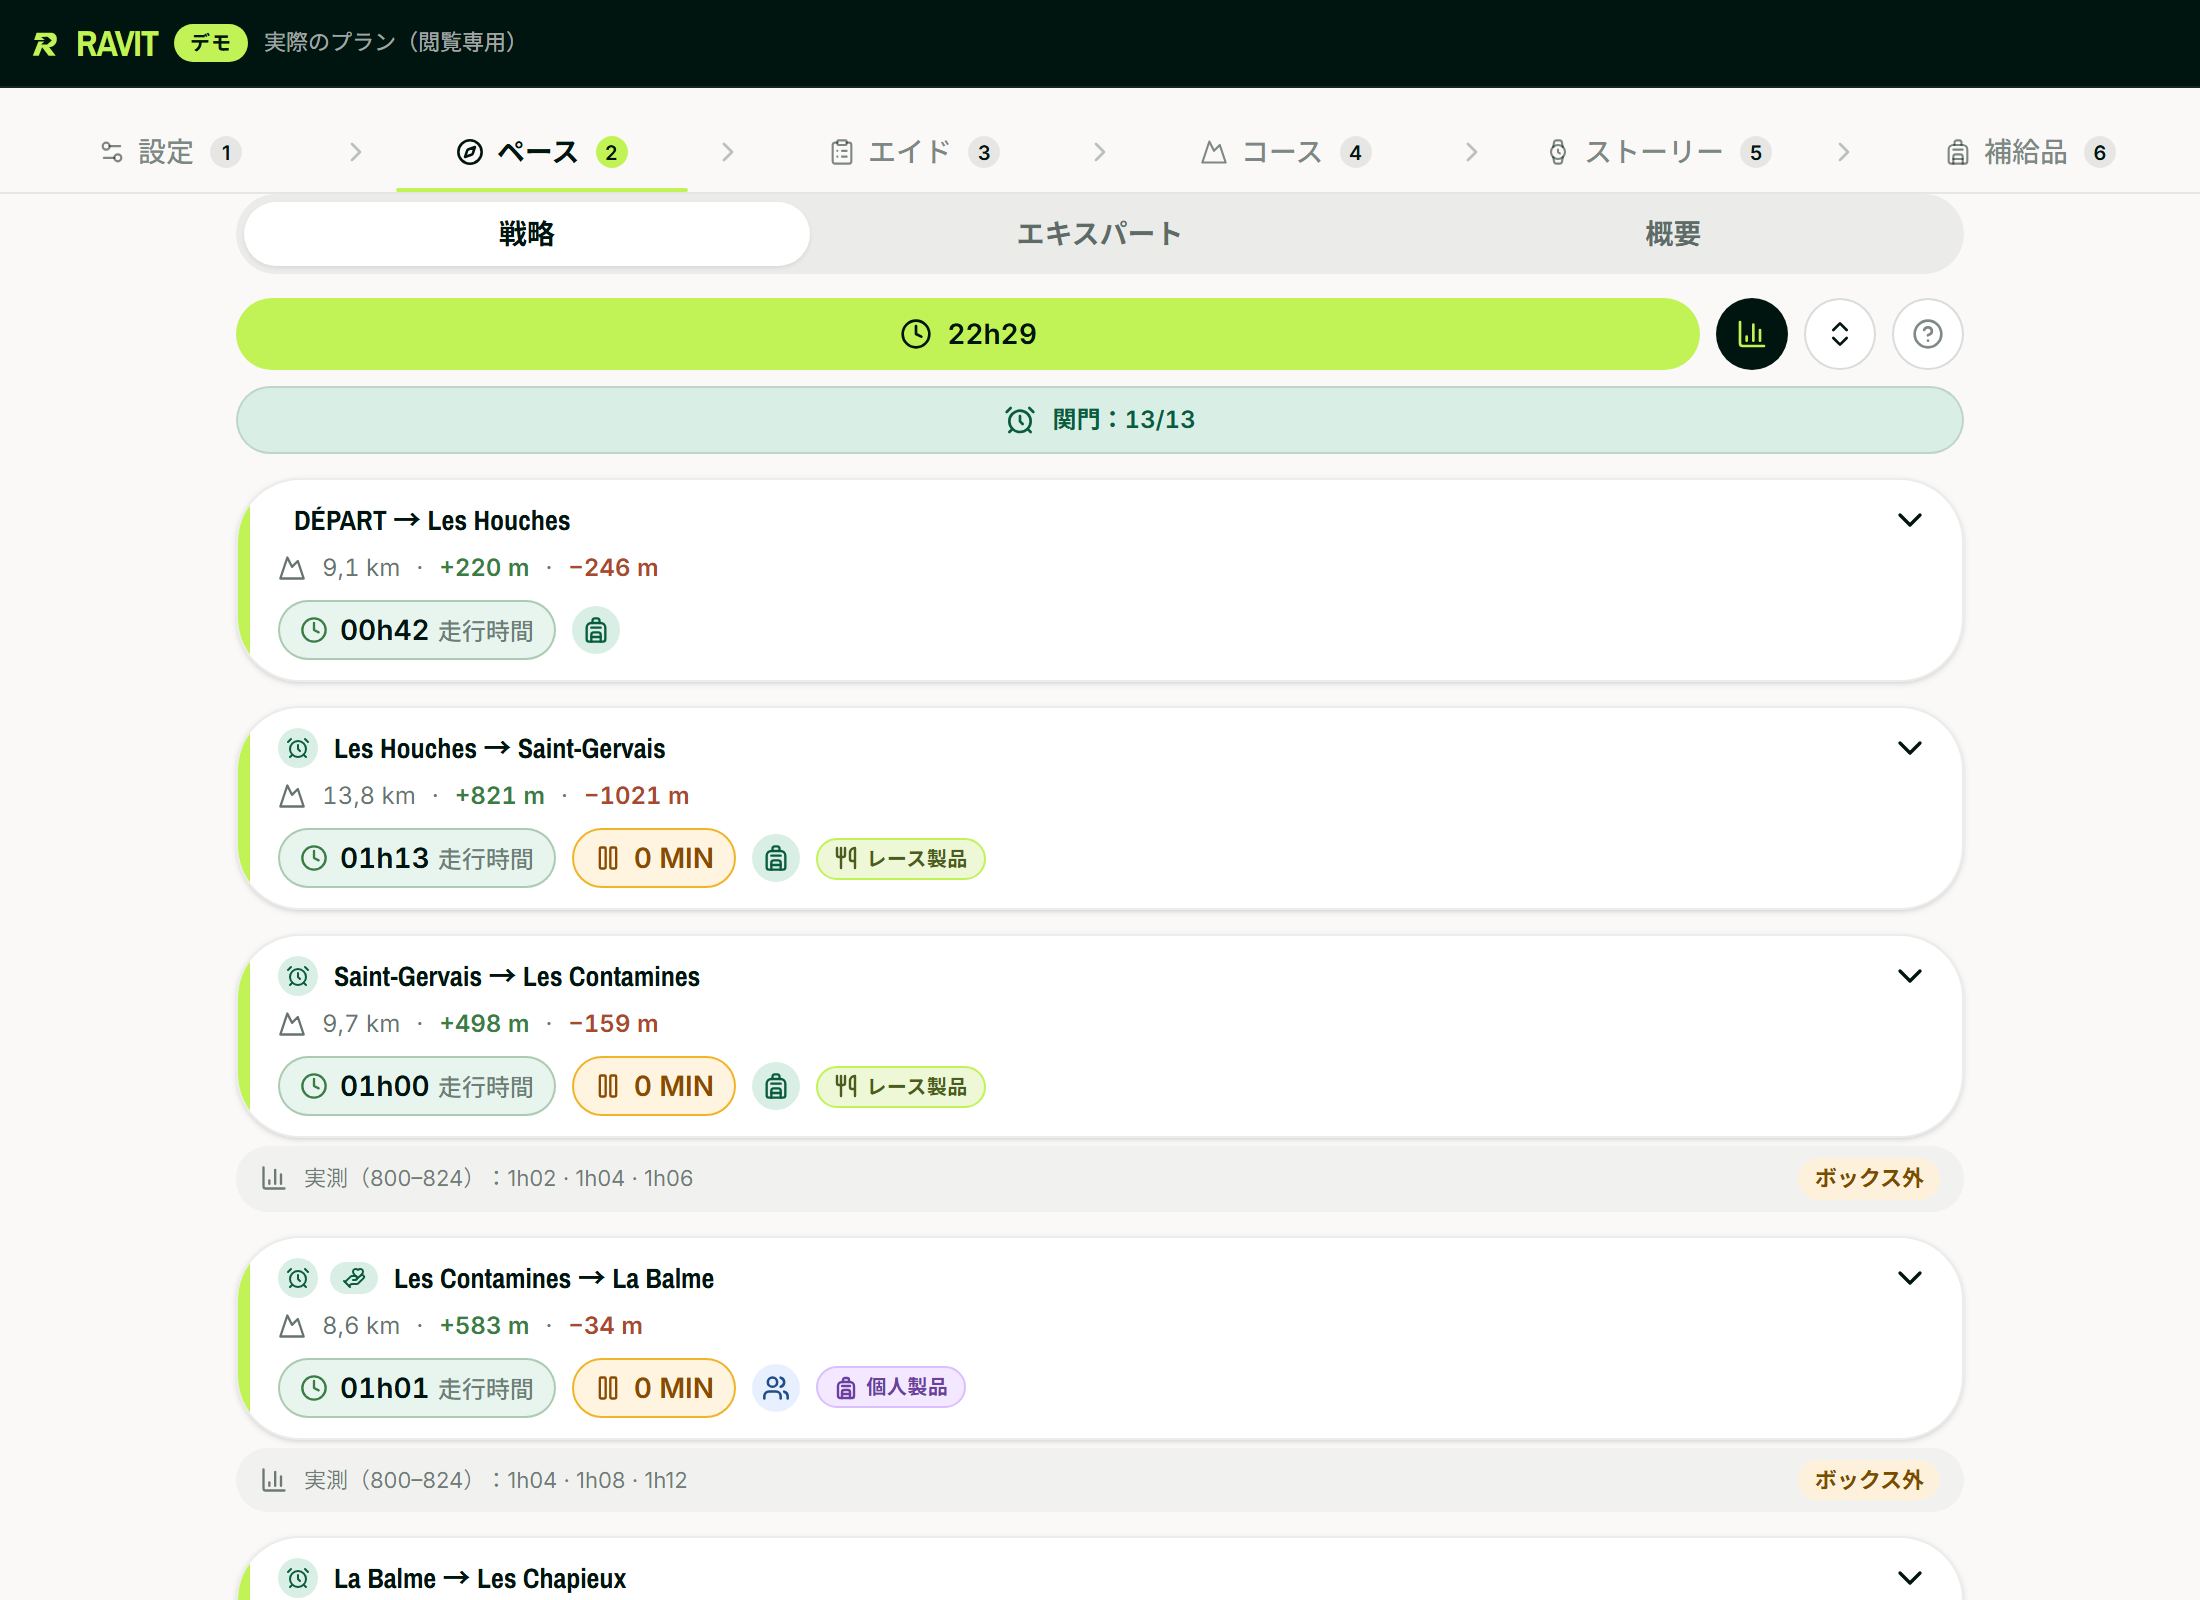The height and width of the screenshot is (1600, 2200).
Task: Click backpack icon in DÉPART → Les Houches card
Action: pyautogui.click(x=596, y=630)
